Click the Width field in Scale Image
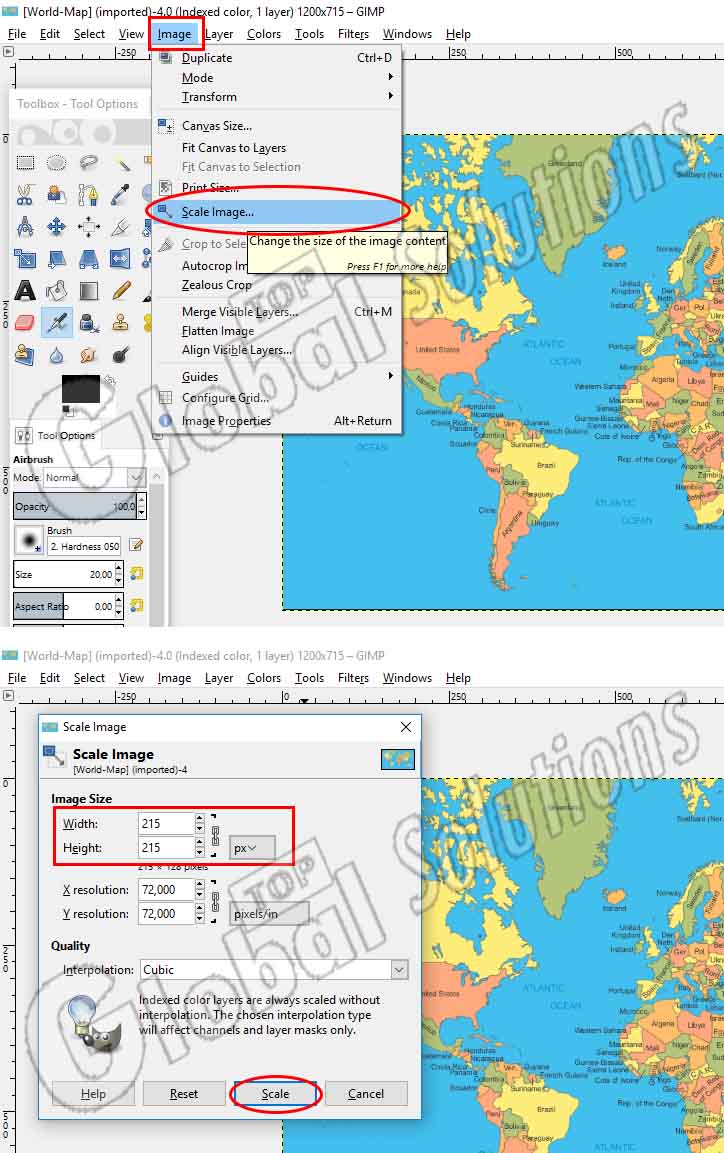Image resolution: width=724 pixels, height=1153 pixels. pyautogui.click(x=166, y=824)
